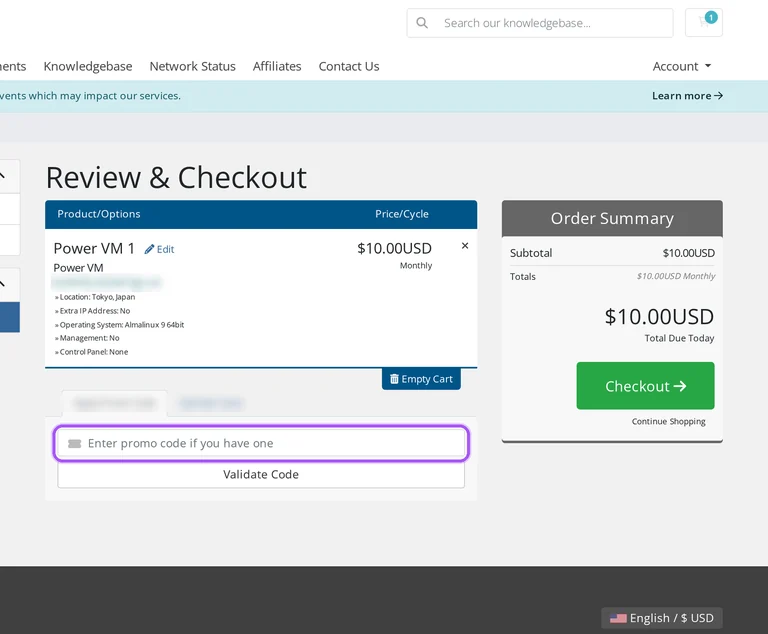Select the blurred second tab beside promo tab
768x634 pixels.
[x=211, y=403]
